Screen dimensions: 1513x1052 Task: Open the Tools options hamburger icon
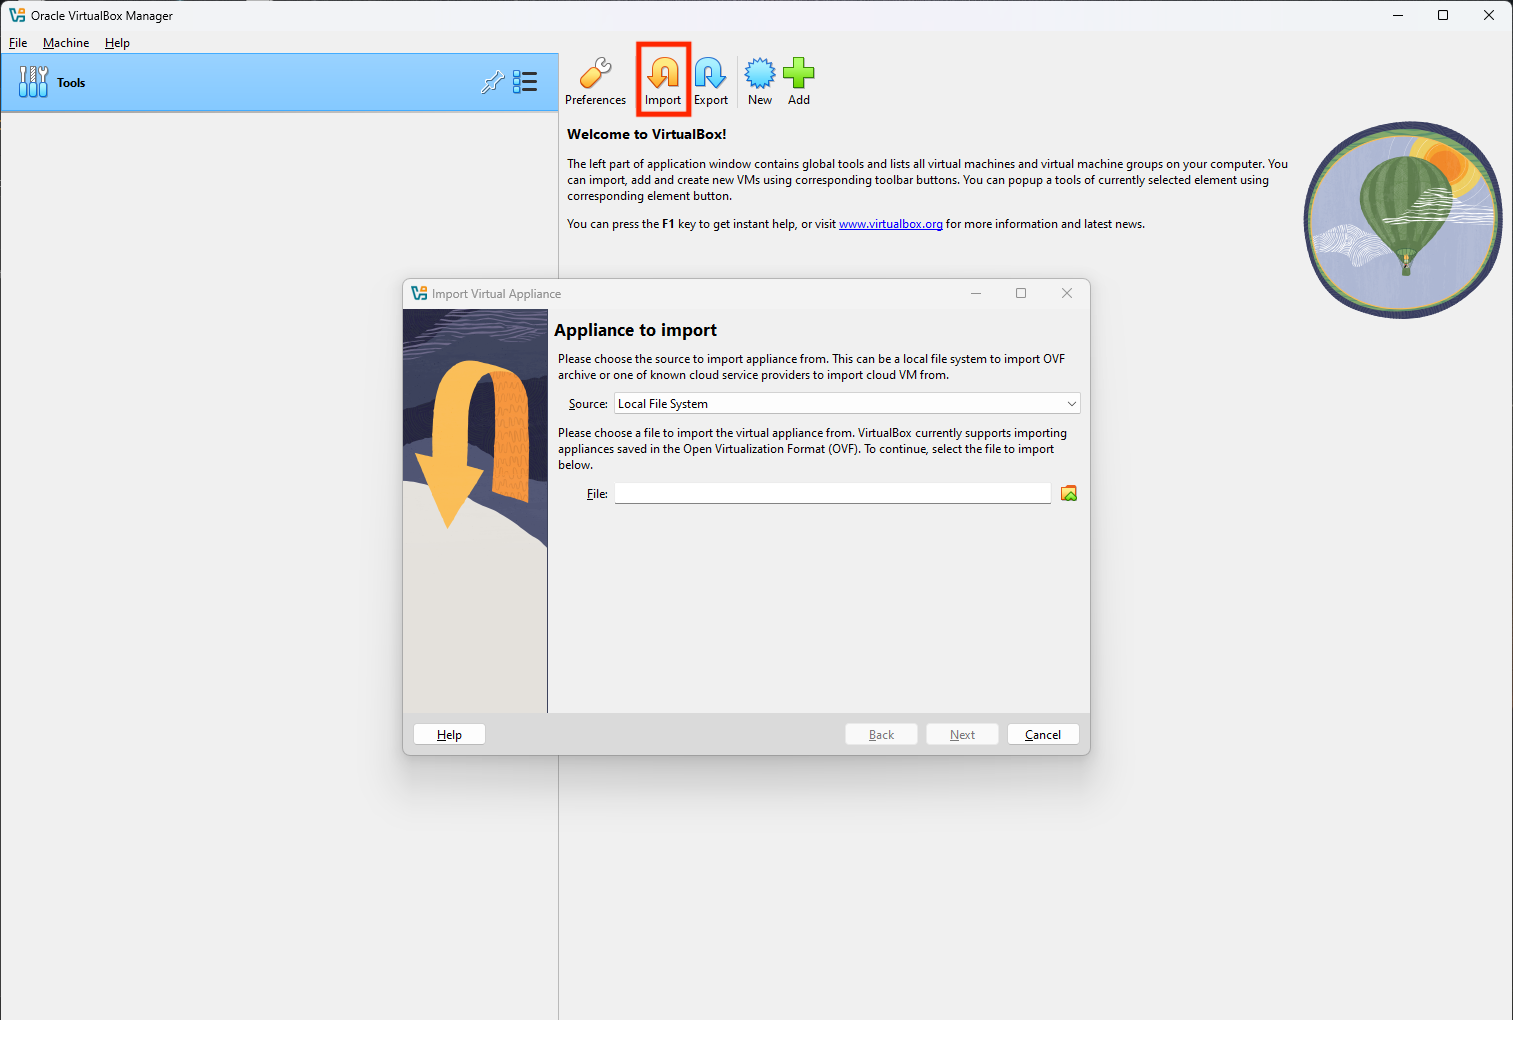[525, 82]
